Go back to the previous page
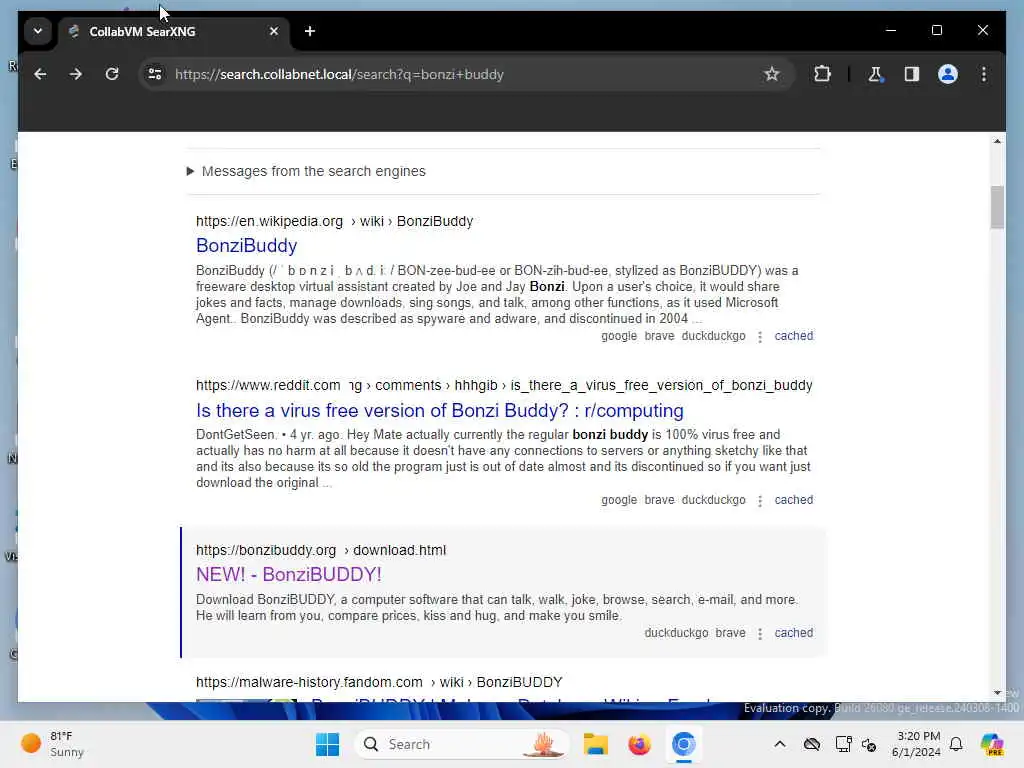1024x768 pixels. 40,74
